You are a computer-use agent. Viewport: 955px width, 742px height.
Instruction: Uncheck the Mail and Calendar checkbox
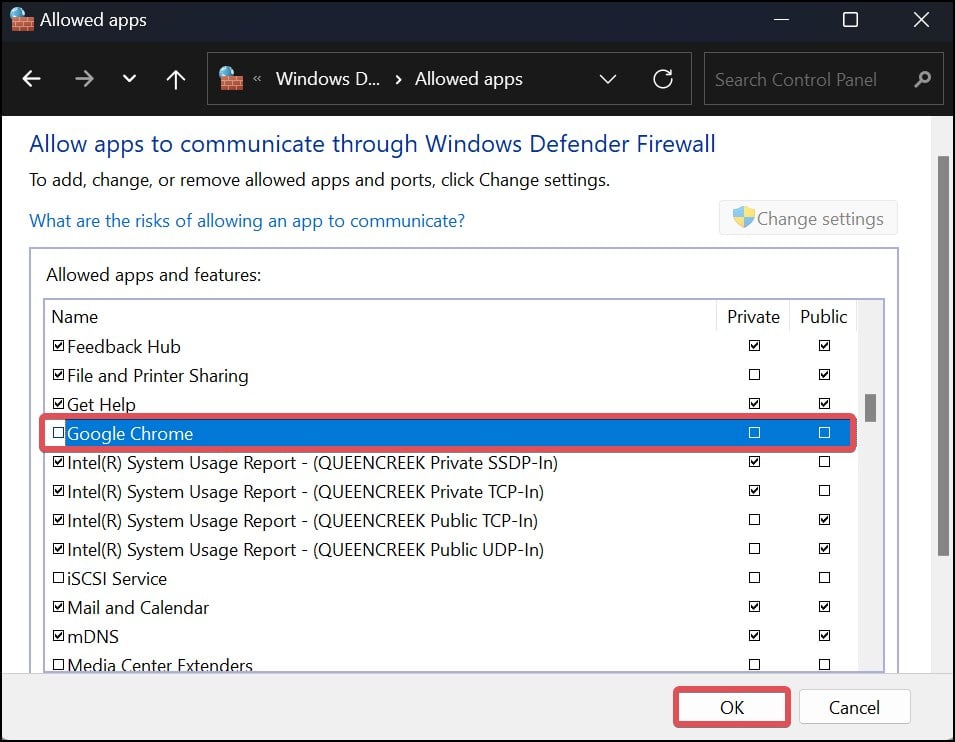pyautogui.click(x=58, y=607)
